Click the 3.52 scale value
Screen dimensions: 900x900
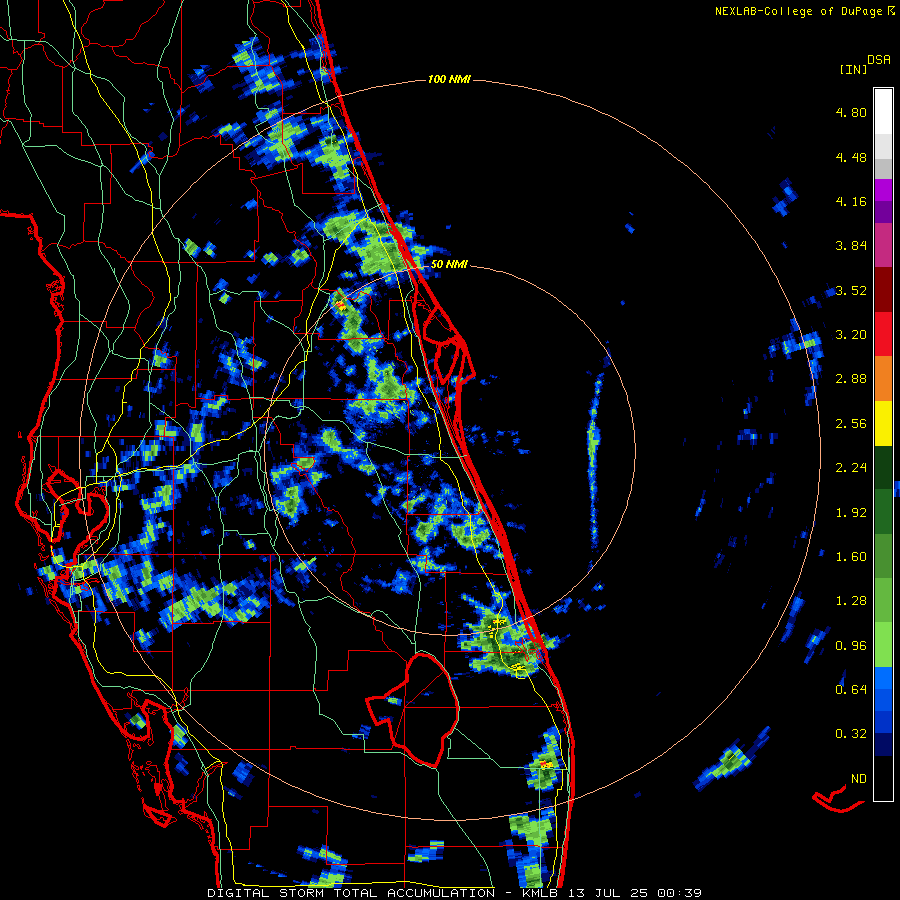tap(851, 290)
